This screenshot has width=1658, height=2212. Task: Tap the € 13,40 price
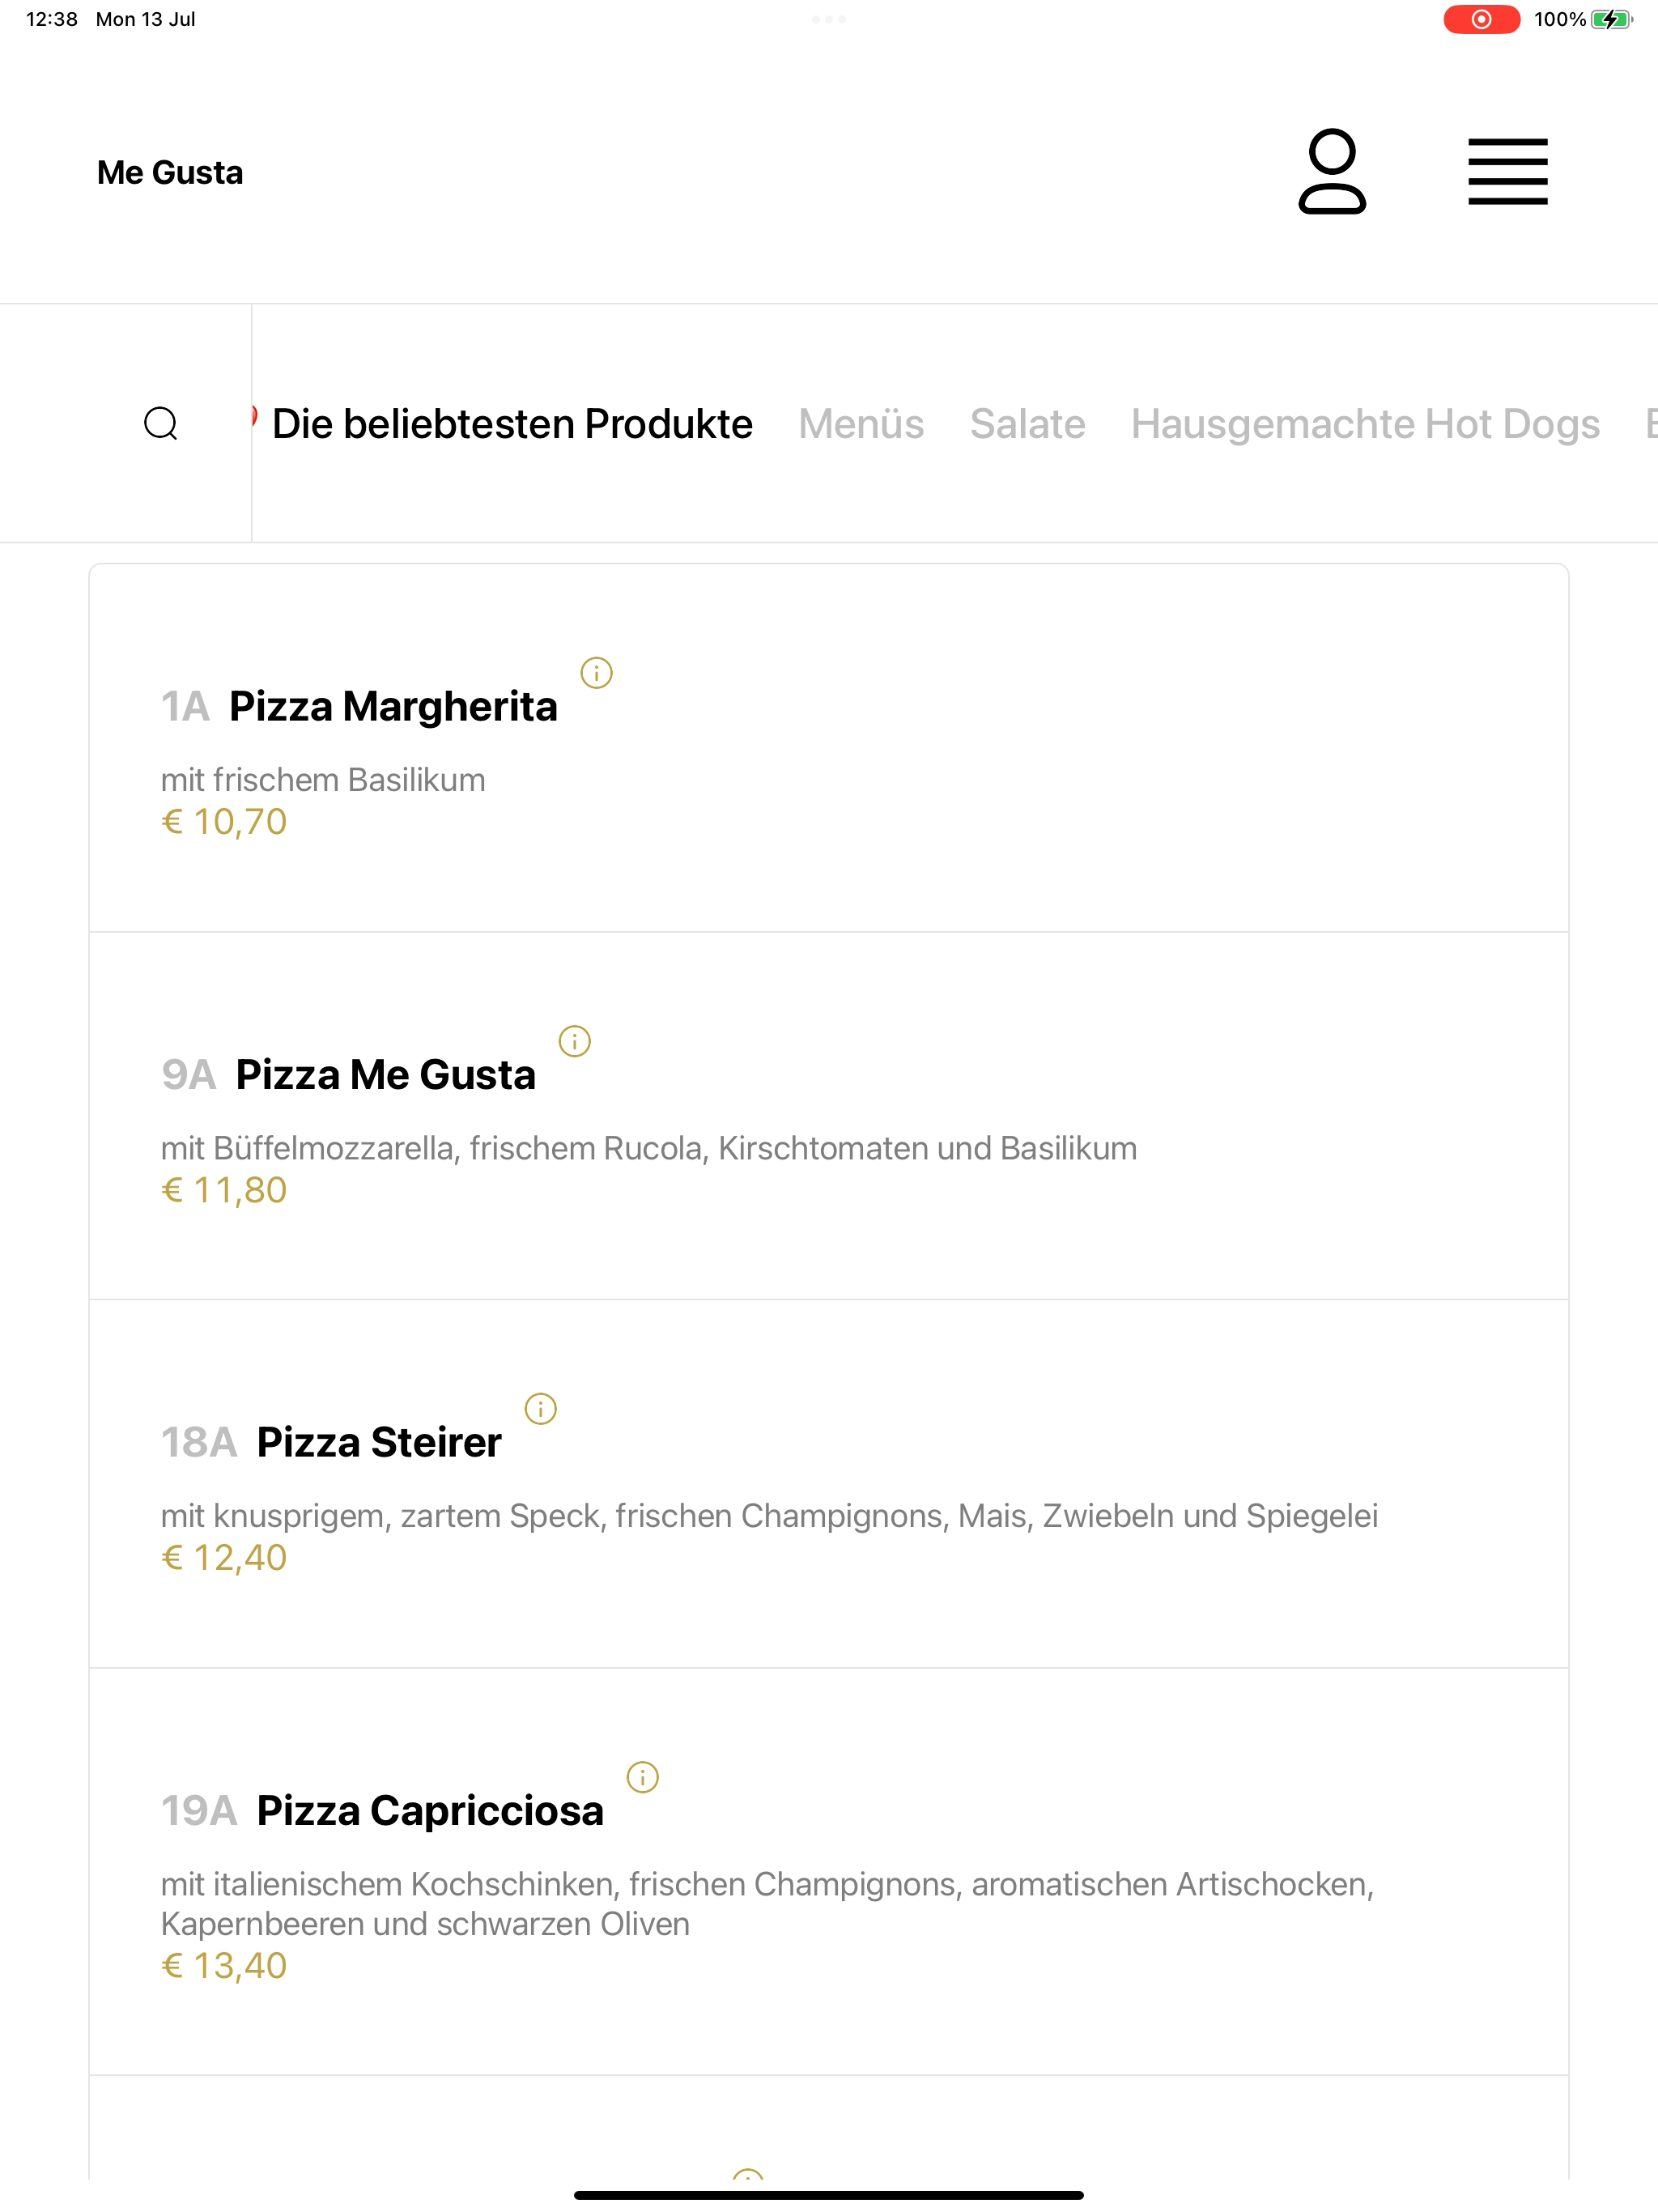pos(224,1965)
